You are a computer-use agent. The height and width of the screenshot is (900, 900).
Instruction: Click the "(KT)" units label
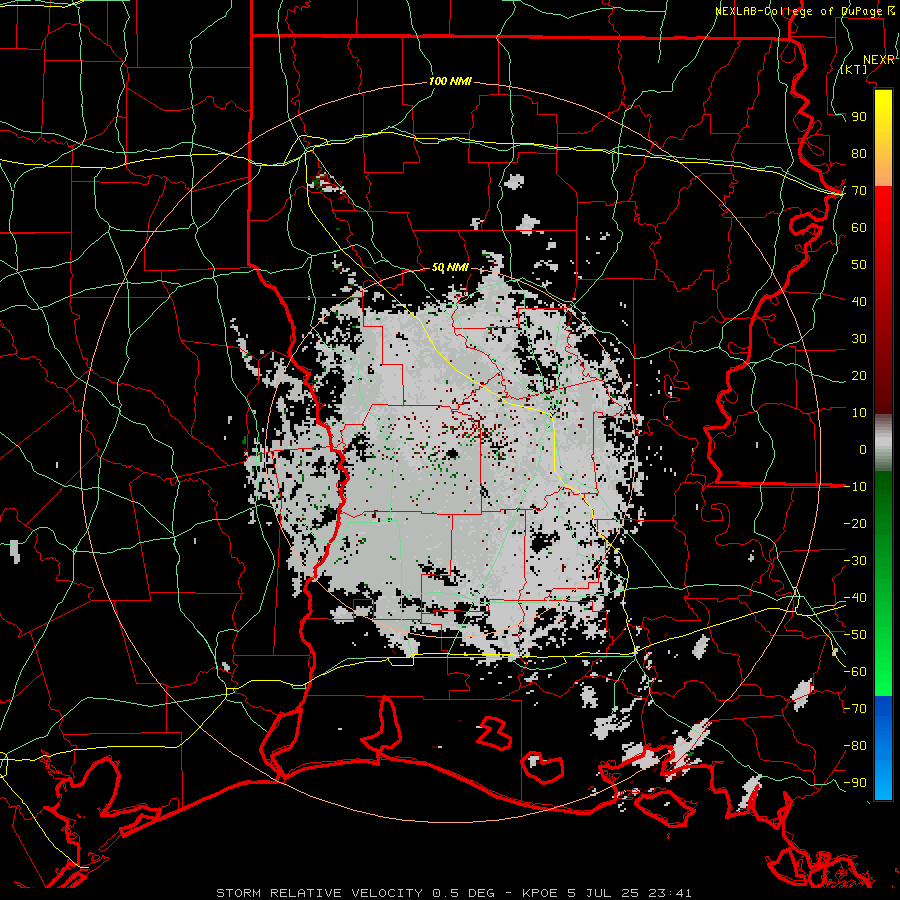854,69
